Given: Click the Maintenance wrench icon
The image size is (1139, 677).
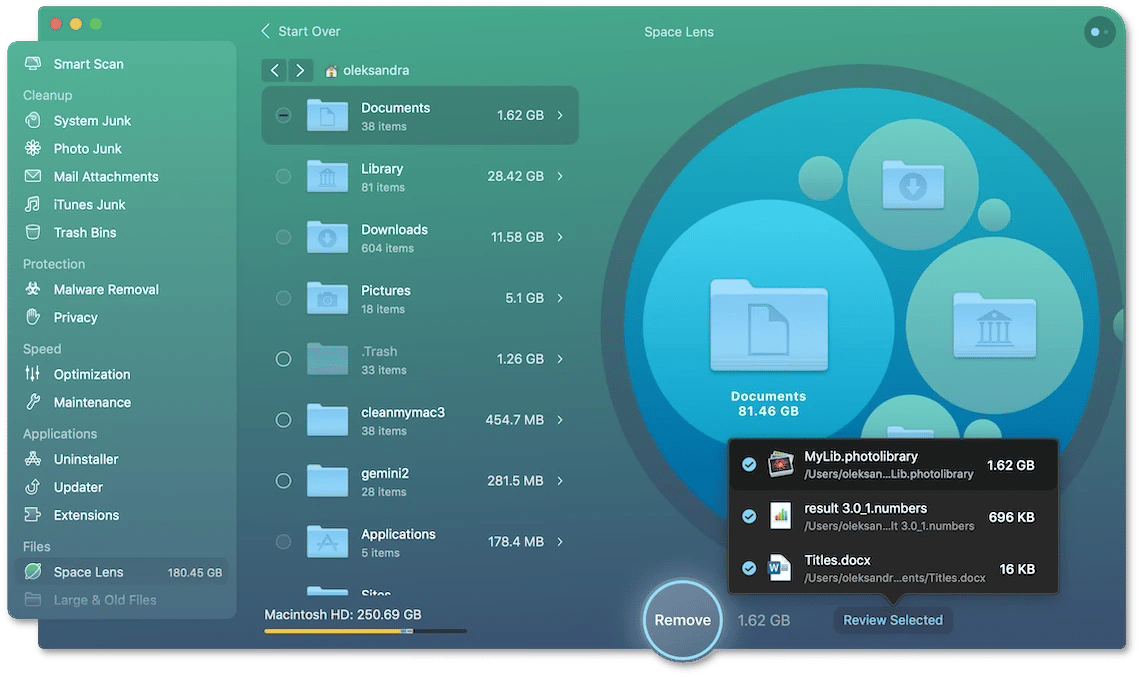Looking at the screenshot, I should (33, 402).
